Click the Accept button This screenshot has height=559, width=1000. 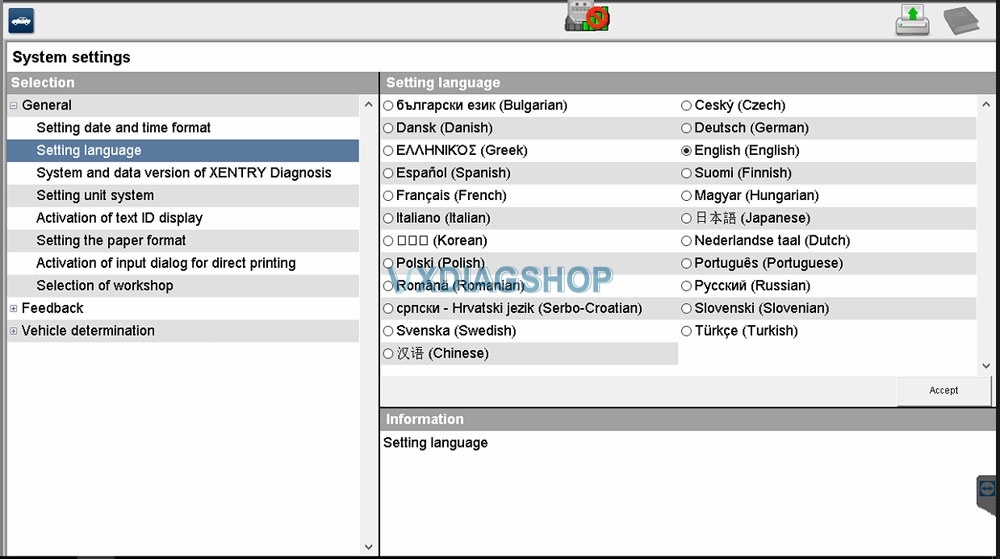tap(944, 391)
